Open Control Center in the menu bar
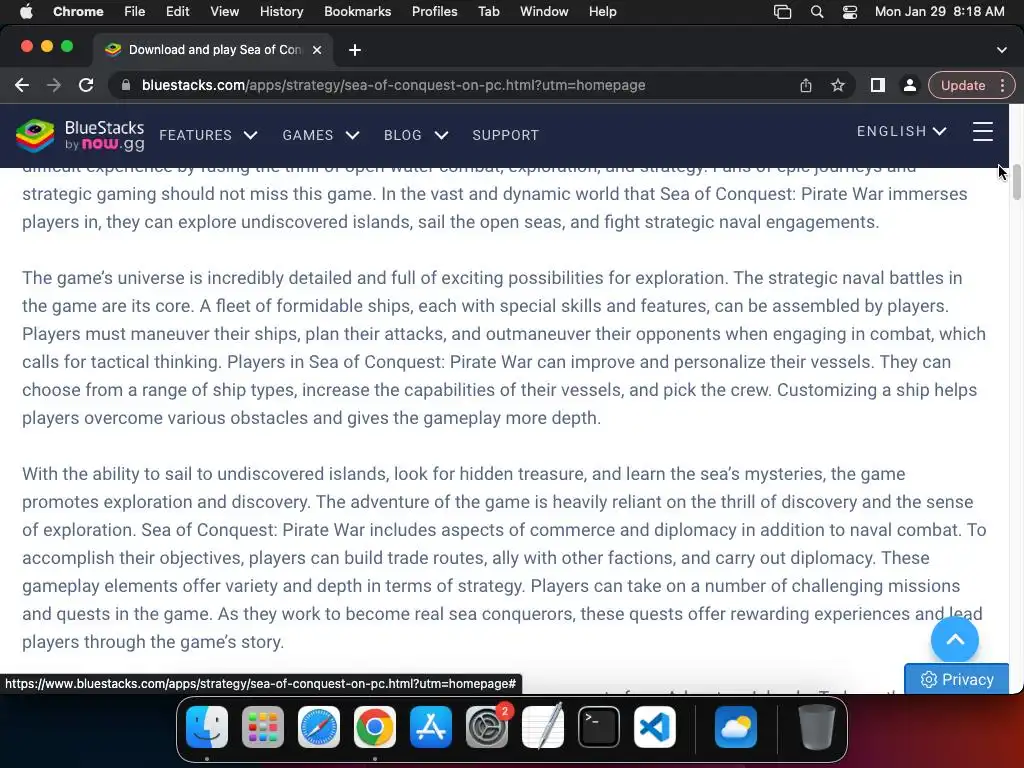 point(850,12)
